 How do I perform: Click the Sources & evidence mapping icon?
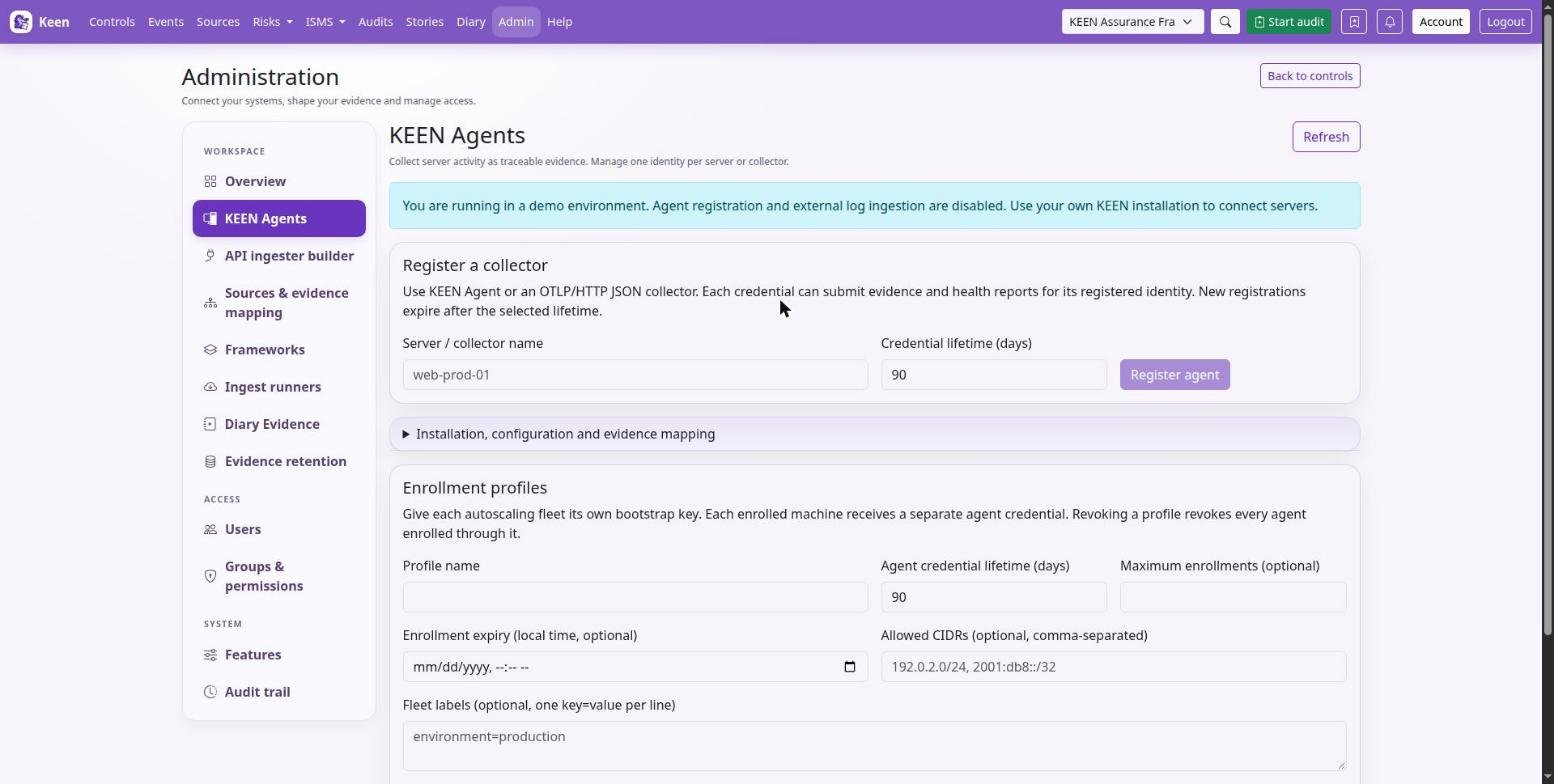tap(210, 303)
